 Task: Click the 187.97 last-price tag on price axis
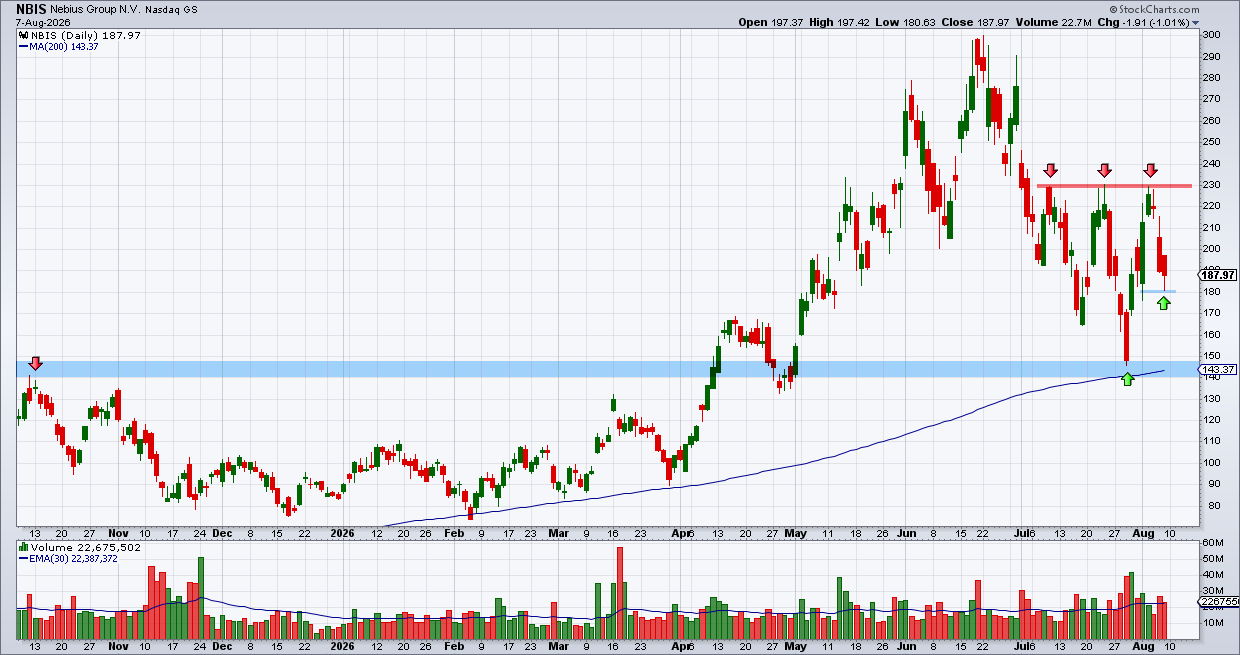(1220, 275)
